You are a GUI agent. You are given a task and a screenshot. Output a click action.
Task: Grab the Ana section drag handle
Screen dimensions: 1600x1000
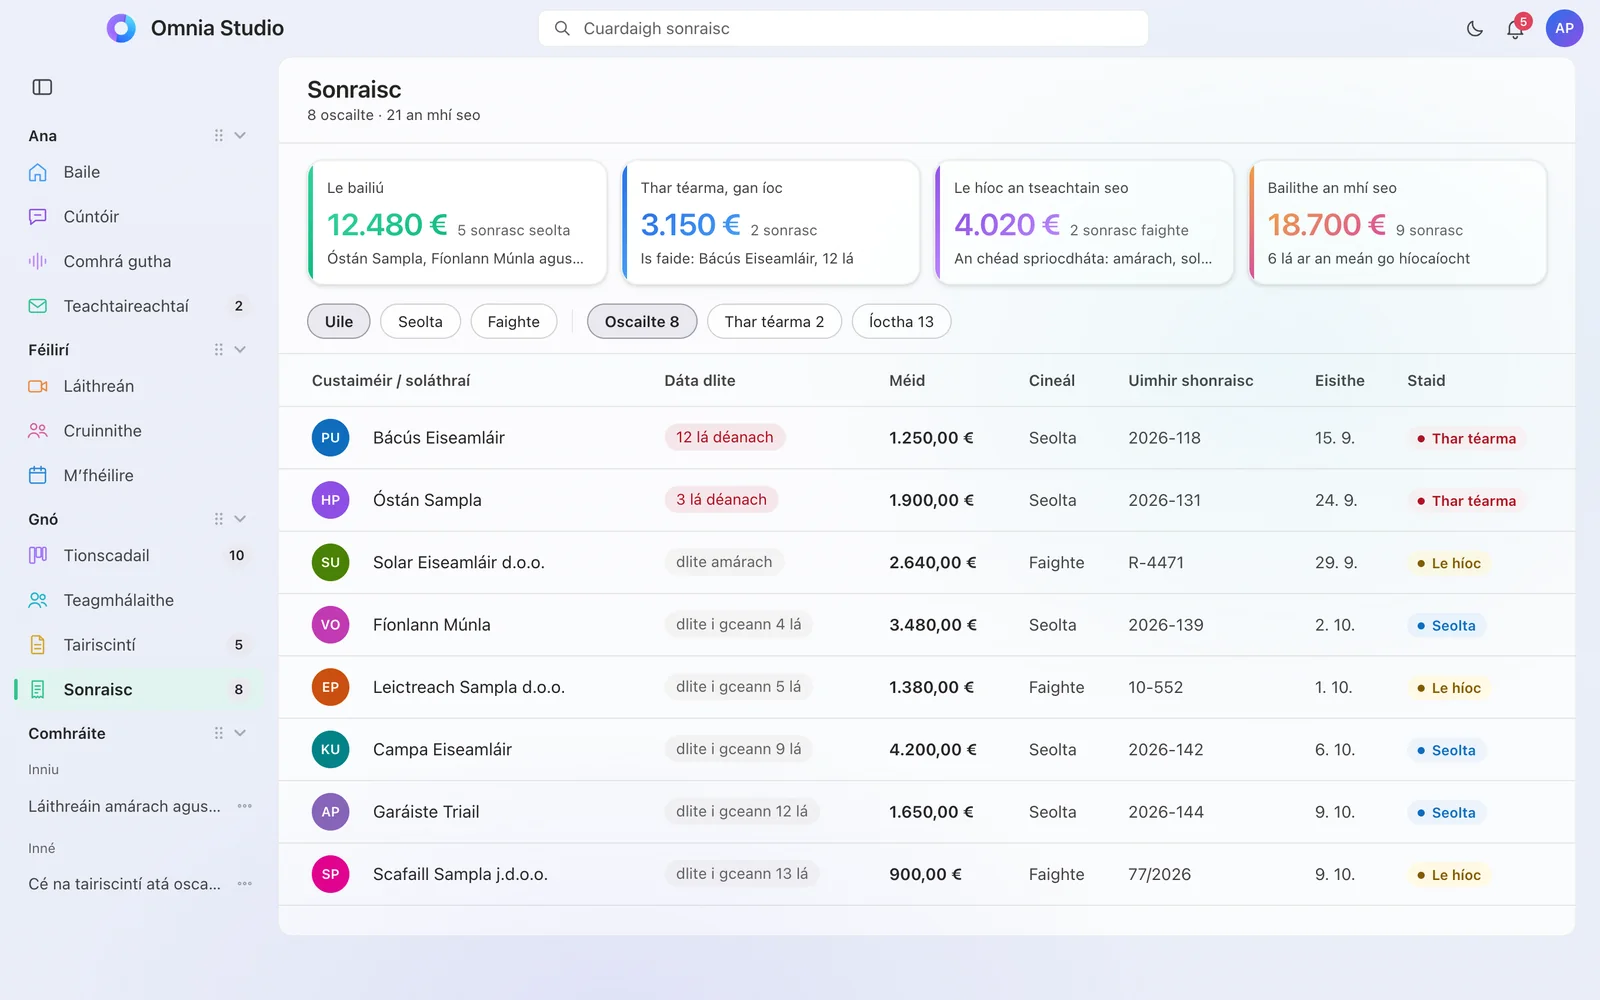pos(218,135)
